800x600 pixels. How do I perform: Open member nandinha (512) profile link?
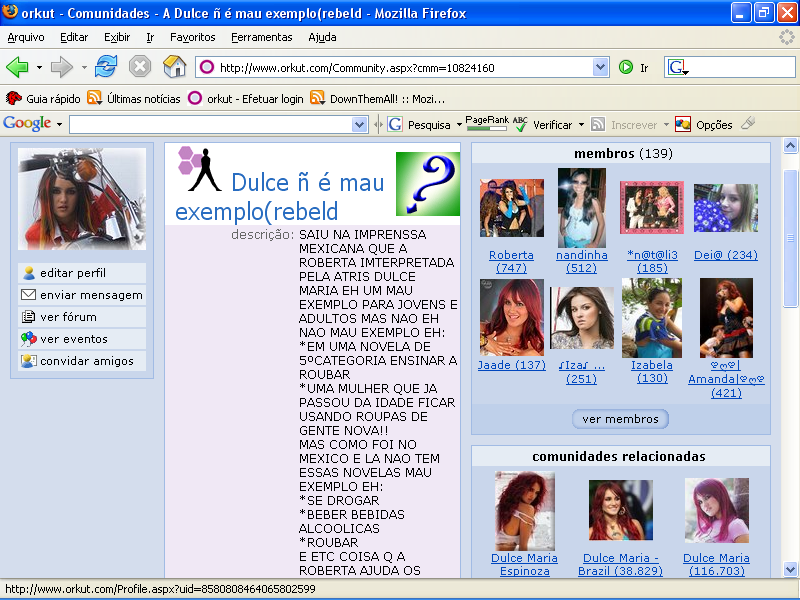point(582,261)
